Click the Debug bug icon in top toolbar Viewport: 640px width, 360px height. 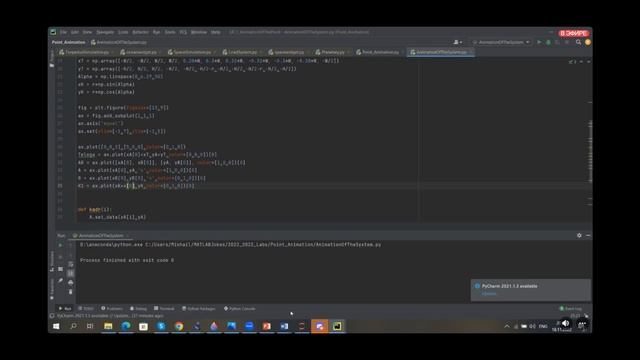[x=548, y=42]
